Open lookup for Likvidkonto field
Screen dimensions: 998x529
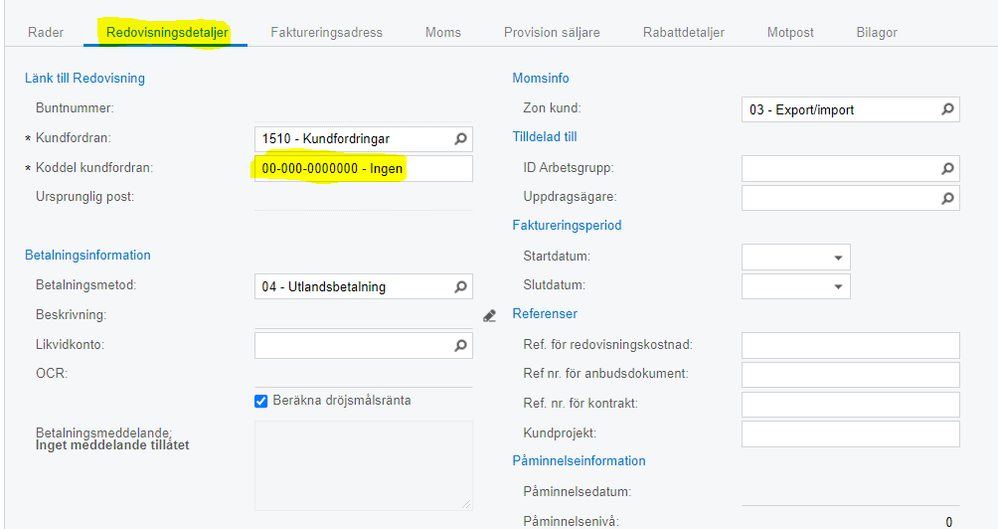click(460, 346)
